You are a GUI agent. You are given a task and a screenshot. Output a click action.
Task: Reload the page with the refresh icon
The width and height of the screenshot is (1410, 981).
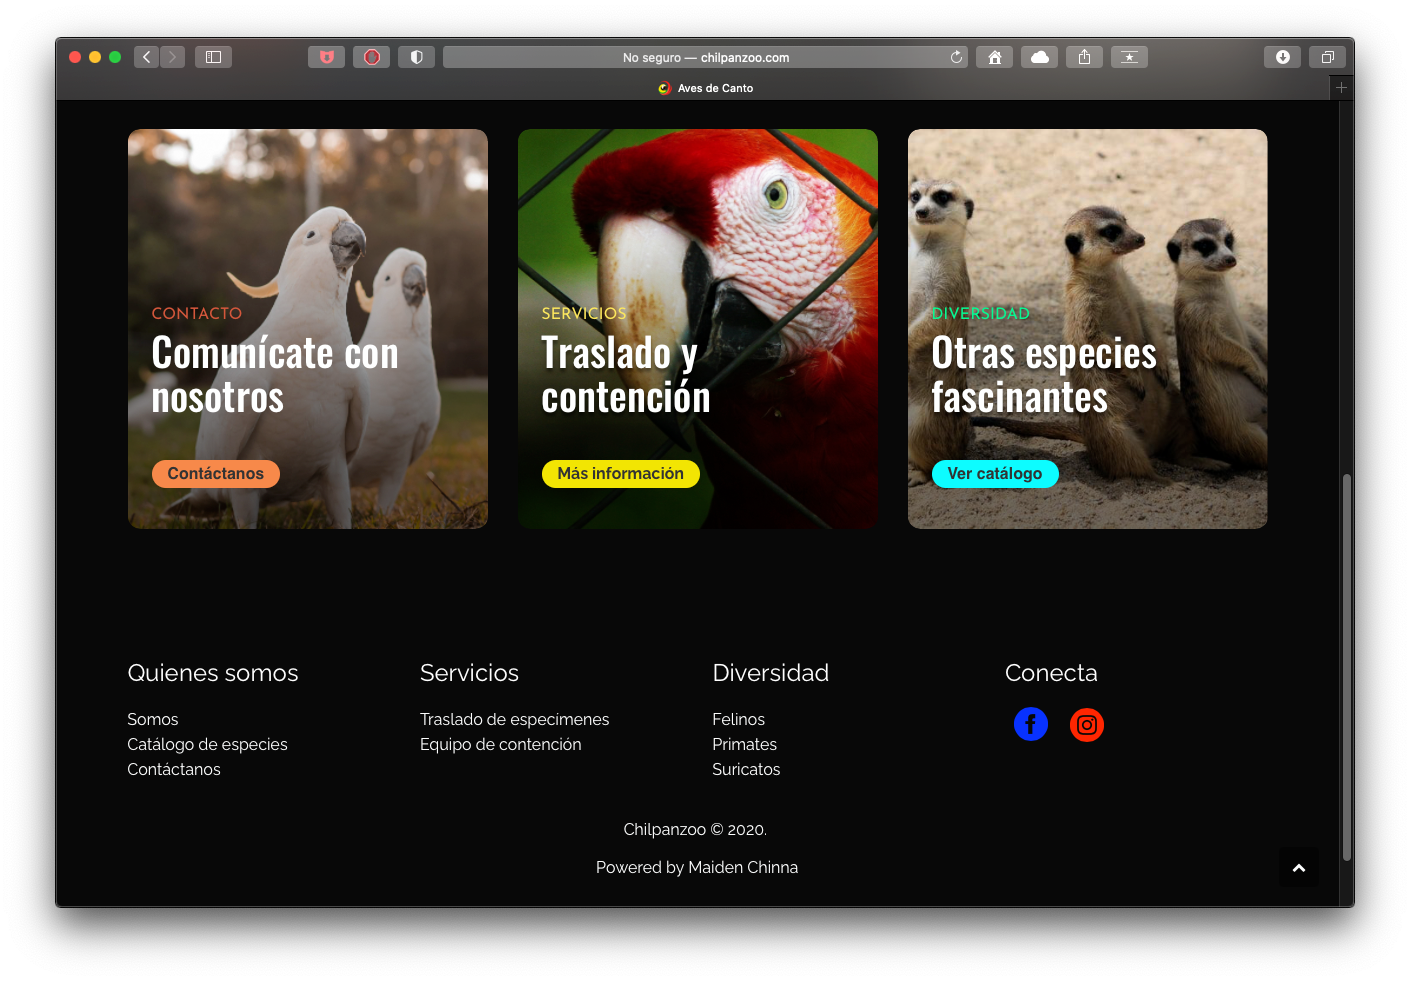click(956, 57)
